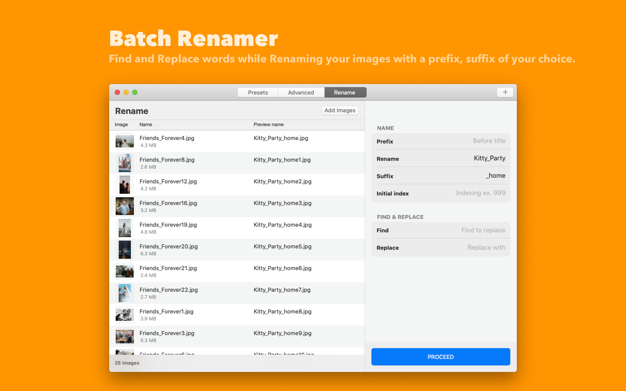626x391 pixels.
Task: Click the Replace with field
Action: coord(441,248)
